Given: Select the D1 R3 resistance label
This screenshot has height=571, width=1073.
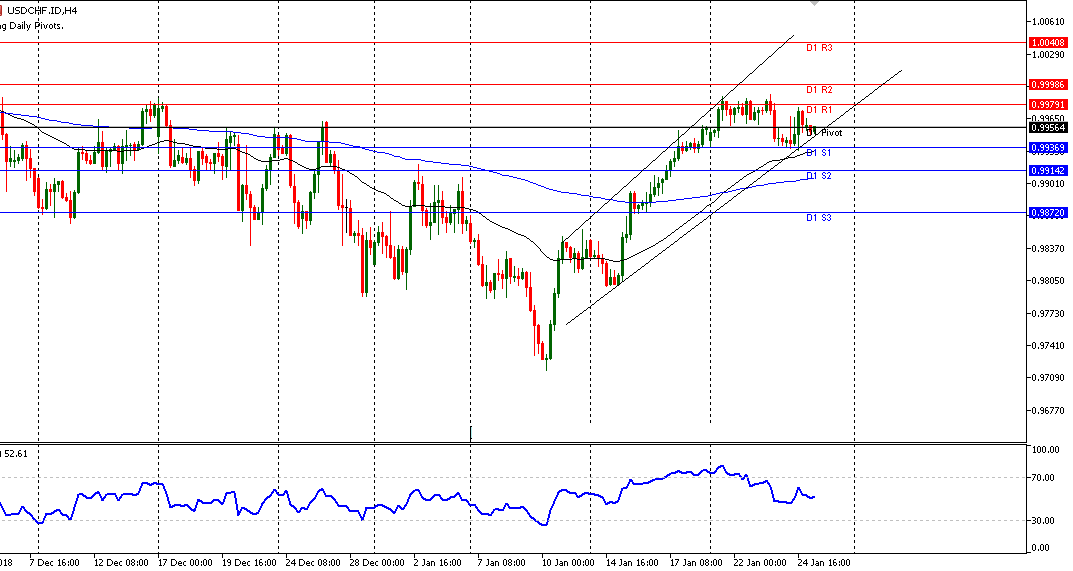Looking at the screenshot, I should click(x=820, y=48).
